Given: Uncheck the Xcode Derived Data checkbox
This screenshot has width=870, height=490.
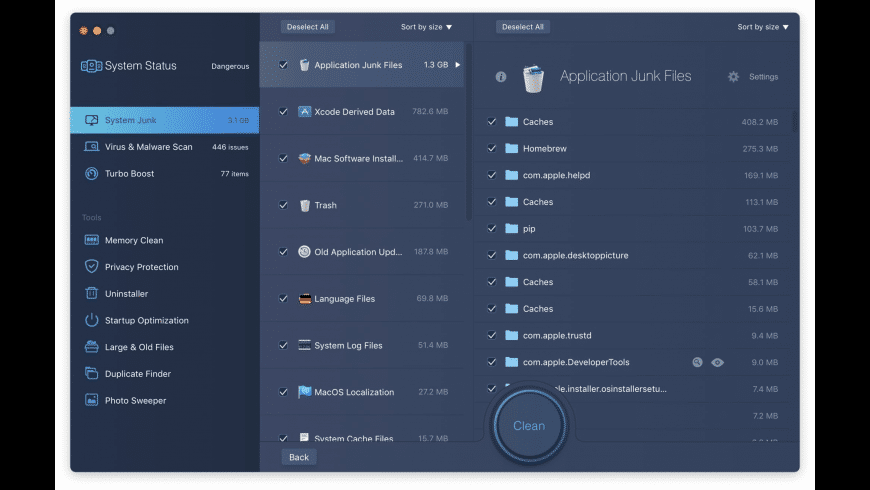Looking at the screenshot, I should coord(283,112).
